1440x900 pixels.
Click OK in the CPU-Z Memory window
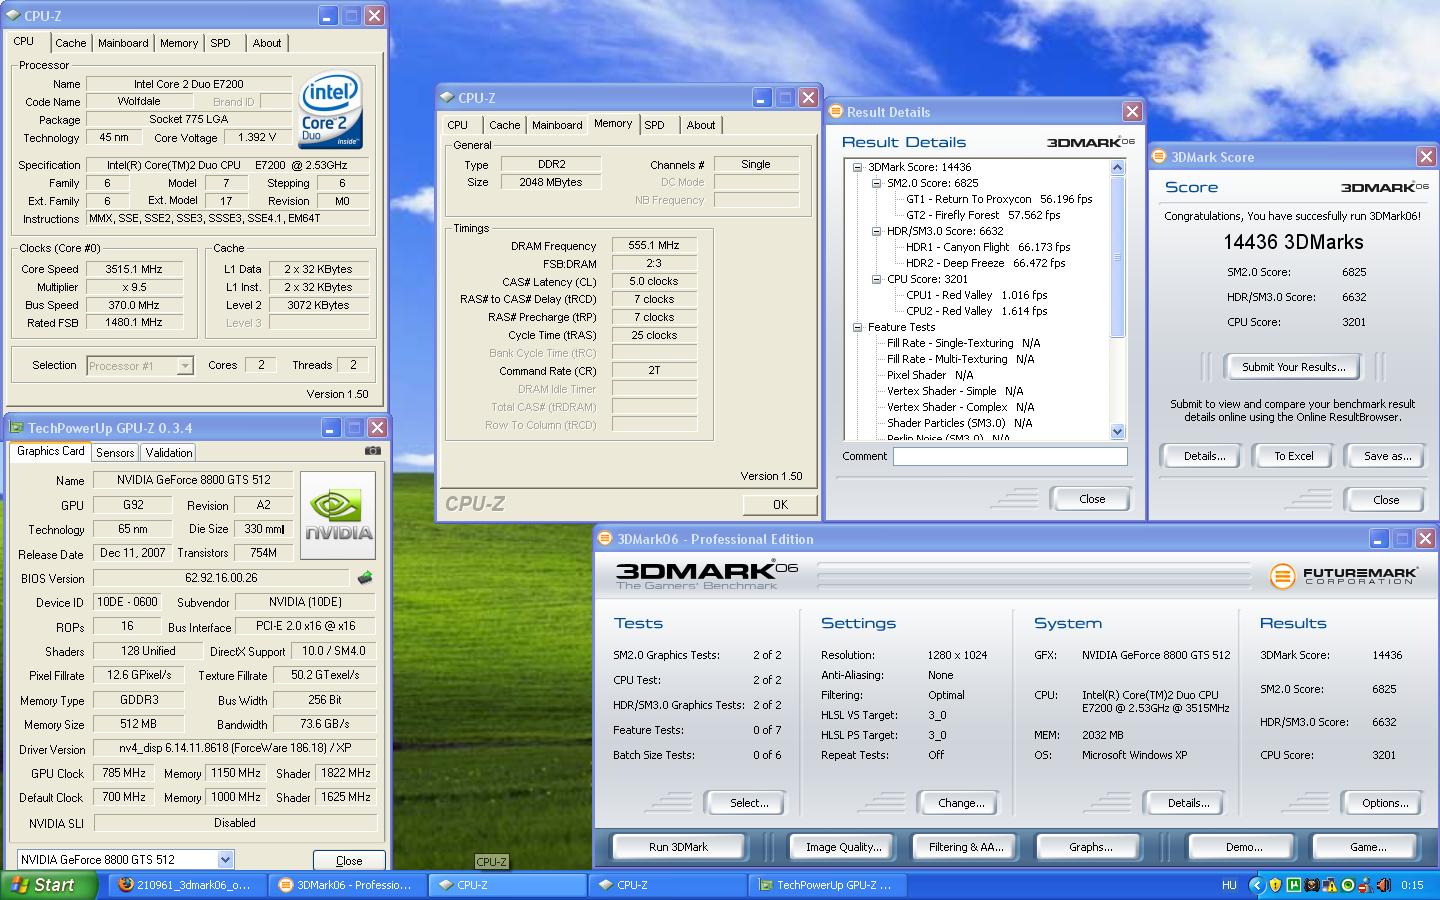780,505
